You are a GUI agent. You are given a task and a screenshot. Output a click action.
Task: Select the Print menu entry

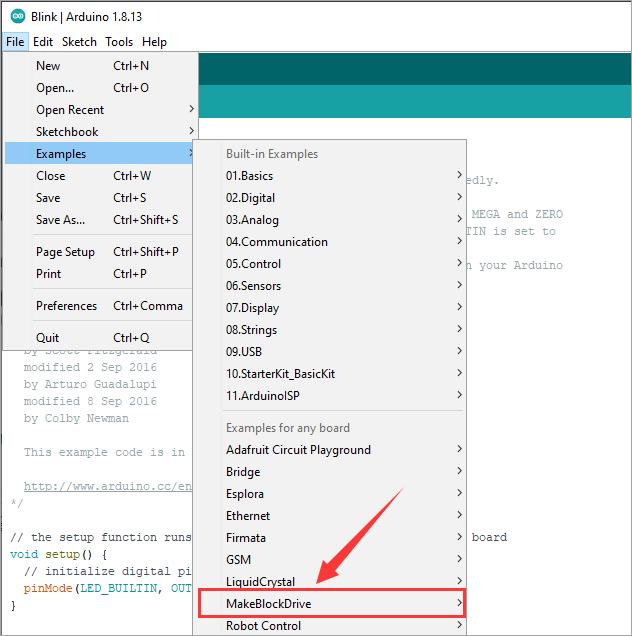coord(48,274)
